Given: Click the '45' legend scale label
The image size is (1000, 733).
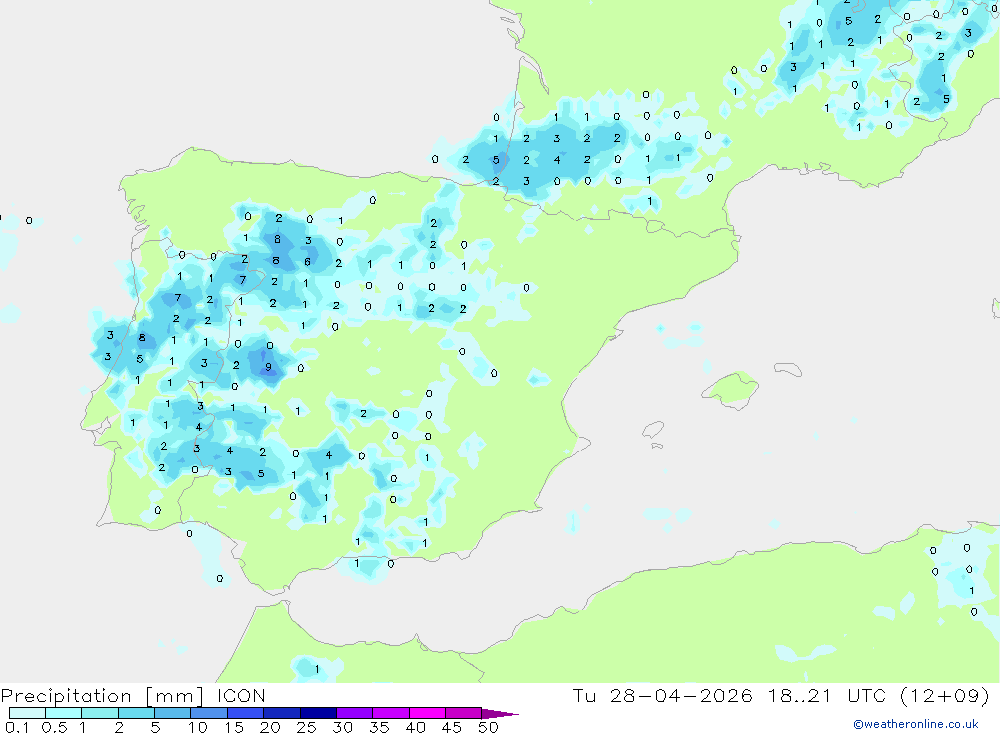Looking at the screenshot, I should [452, 727].
